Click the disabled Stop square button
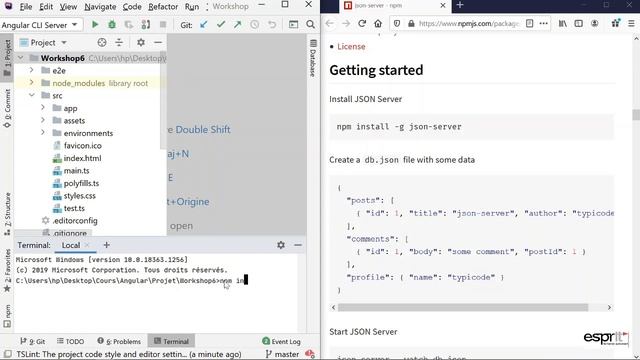Image resolution: width=640 pixels, height=360 pixels. pyautogui.click(x=163, y=24)
